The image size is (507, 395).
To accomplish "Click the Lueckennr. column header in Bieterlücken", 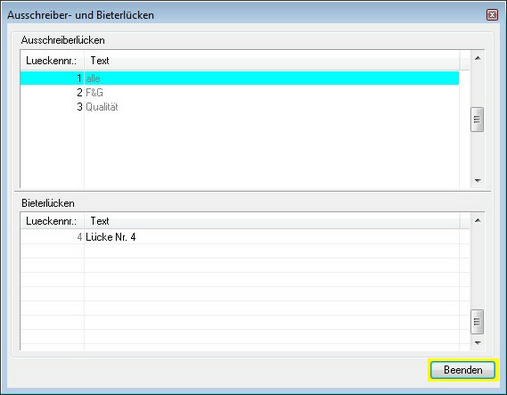I will click(x=52, y=221).
